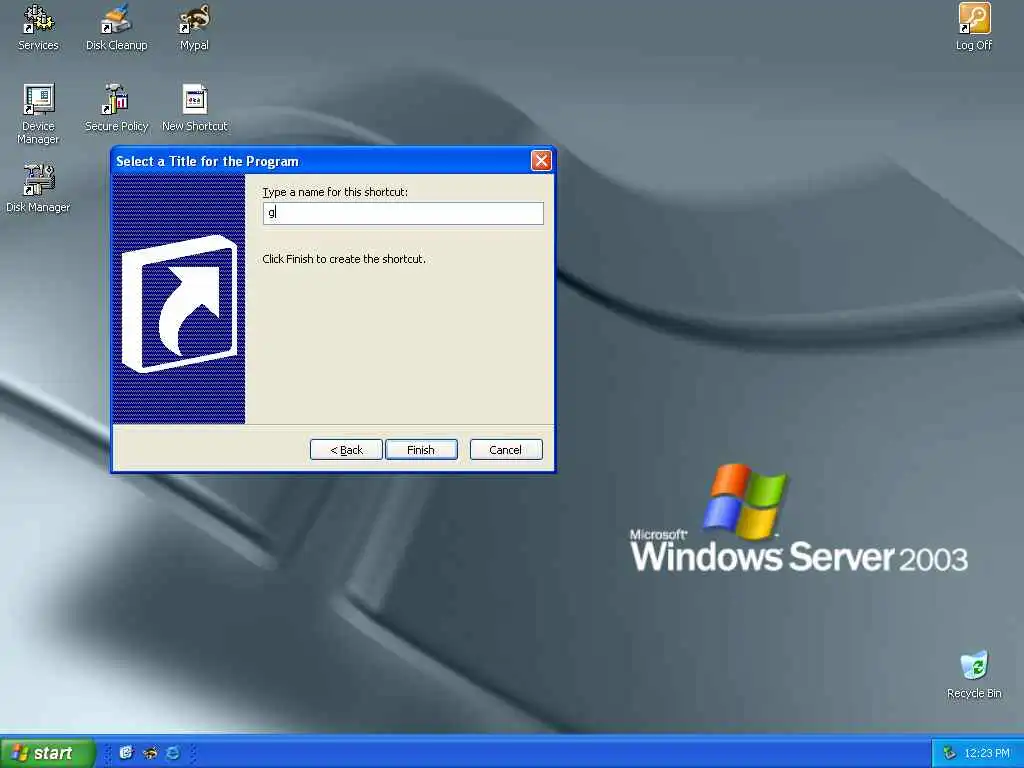Select the New Shortcut desktop icon
This screenshot has height=768, width=1024.
pyautogui.click(x=195, y=108)
